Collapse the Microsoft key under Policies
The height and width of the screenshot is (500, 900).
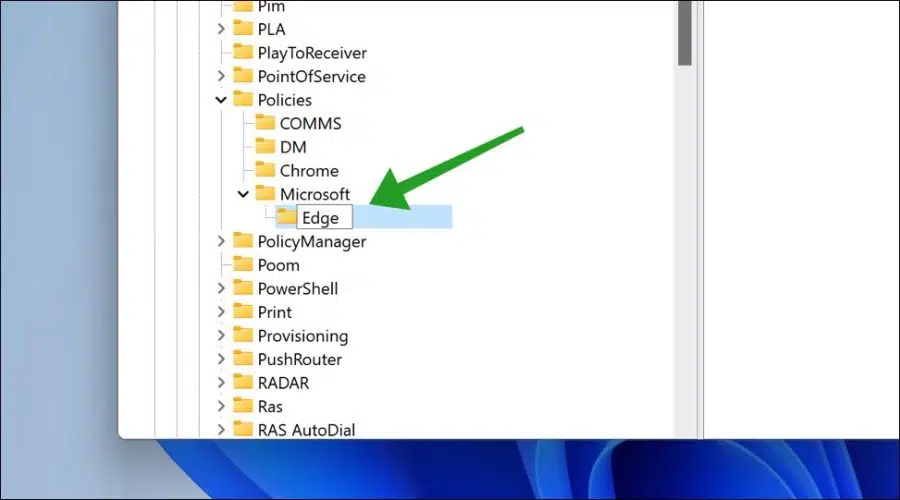(243, 194)
